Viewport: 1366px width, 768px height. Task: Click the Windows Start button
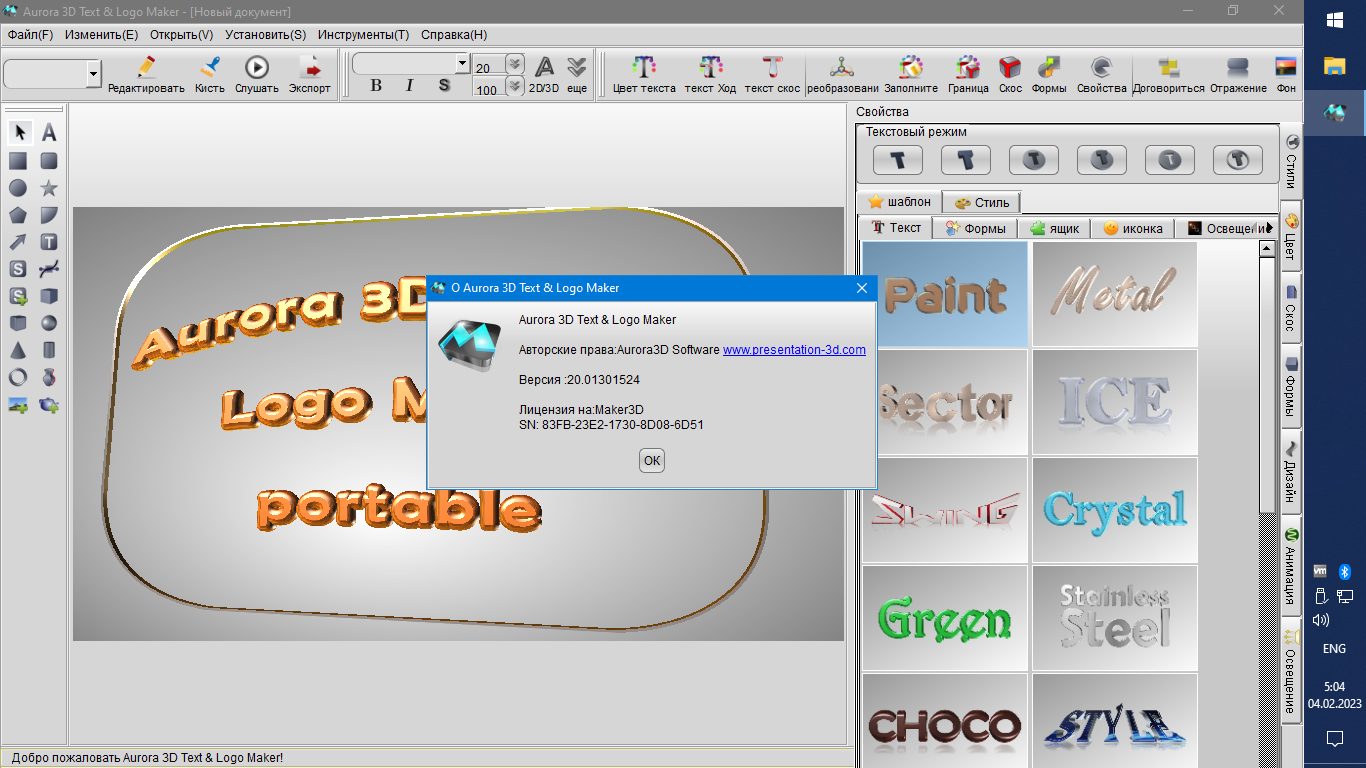[x=1334, y=20]
